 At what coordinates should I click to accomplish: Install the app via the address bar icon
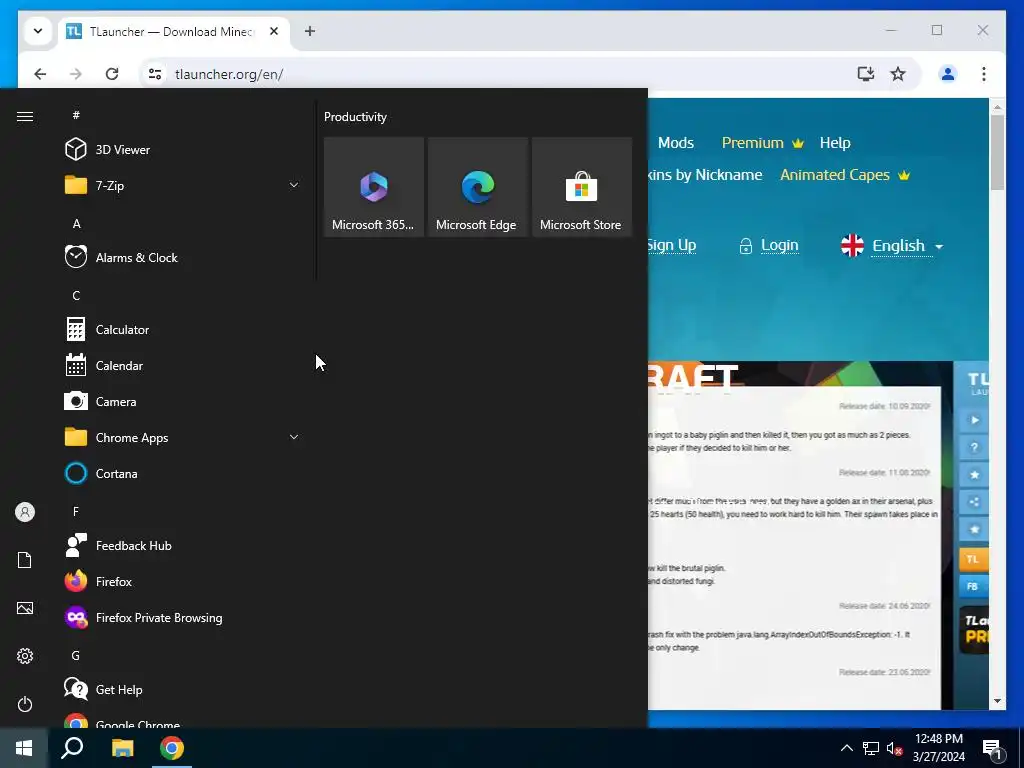(x=865, y=74)
